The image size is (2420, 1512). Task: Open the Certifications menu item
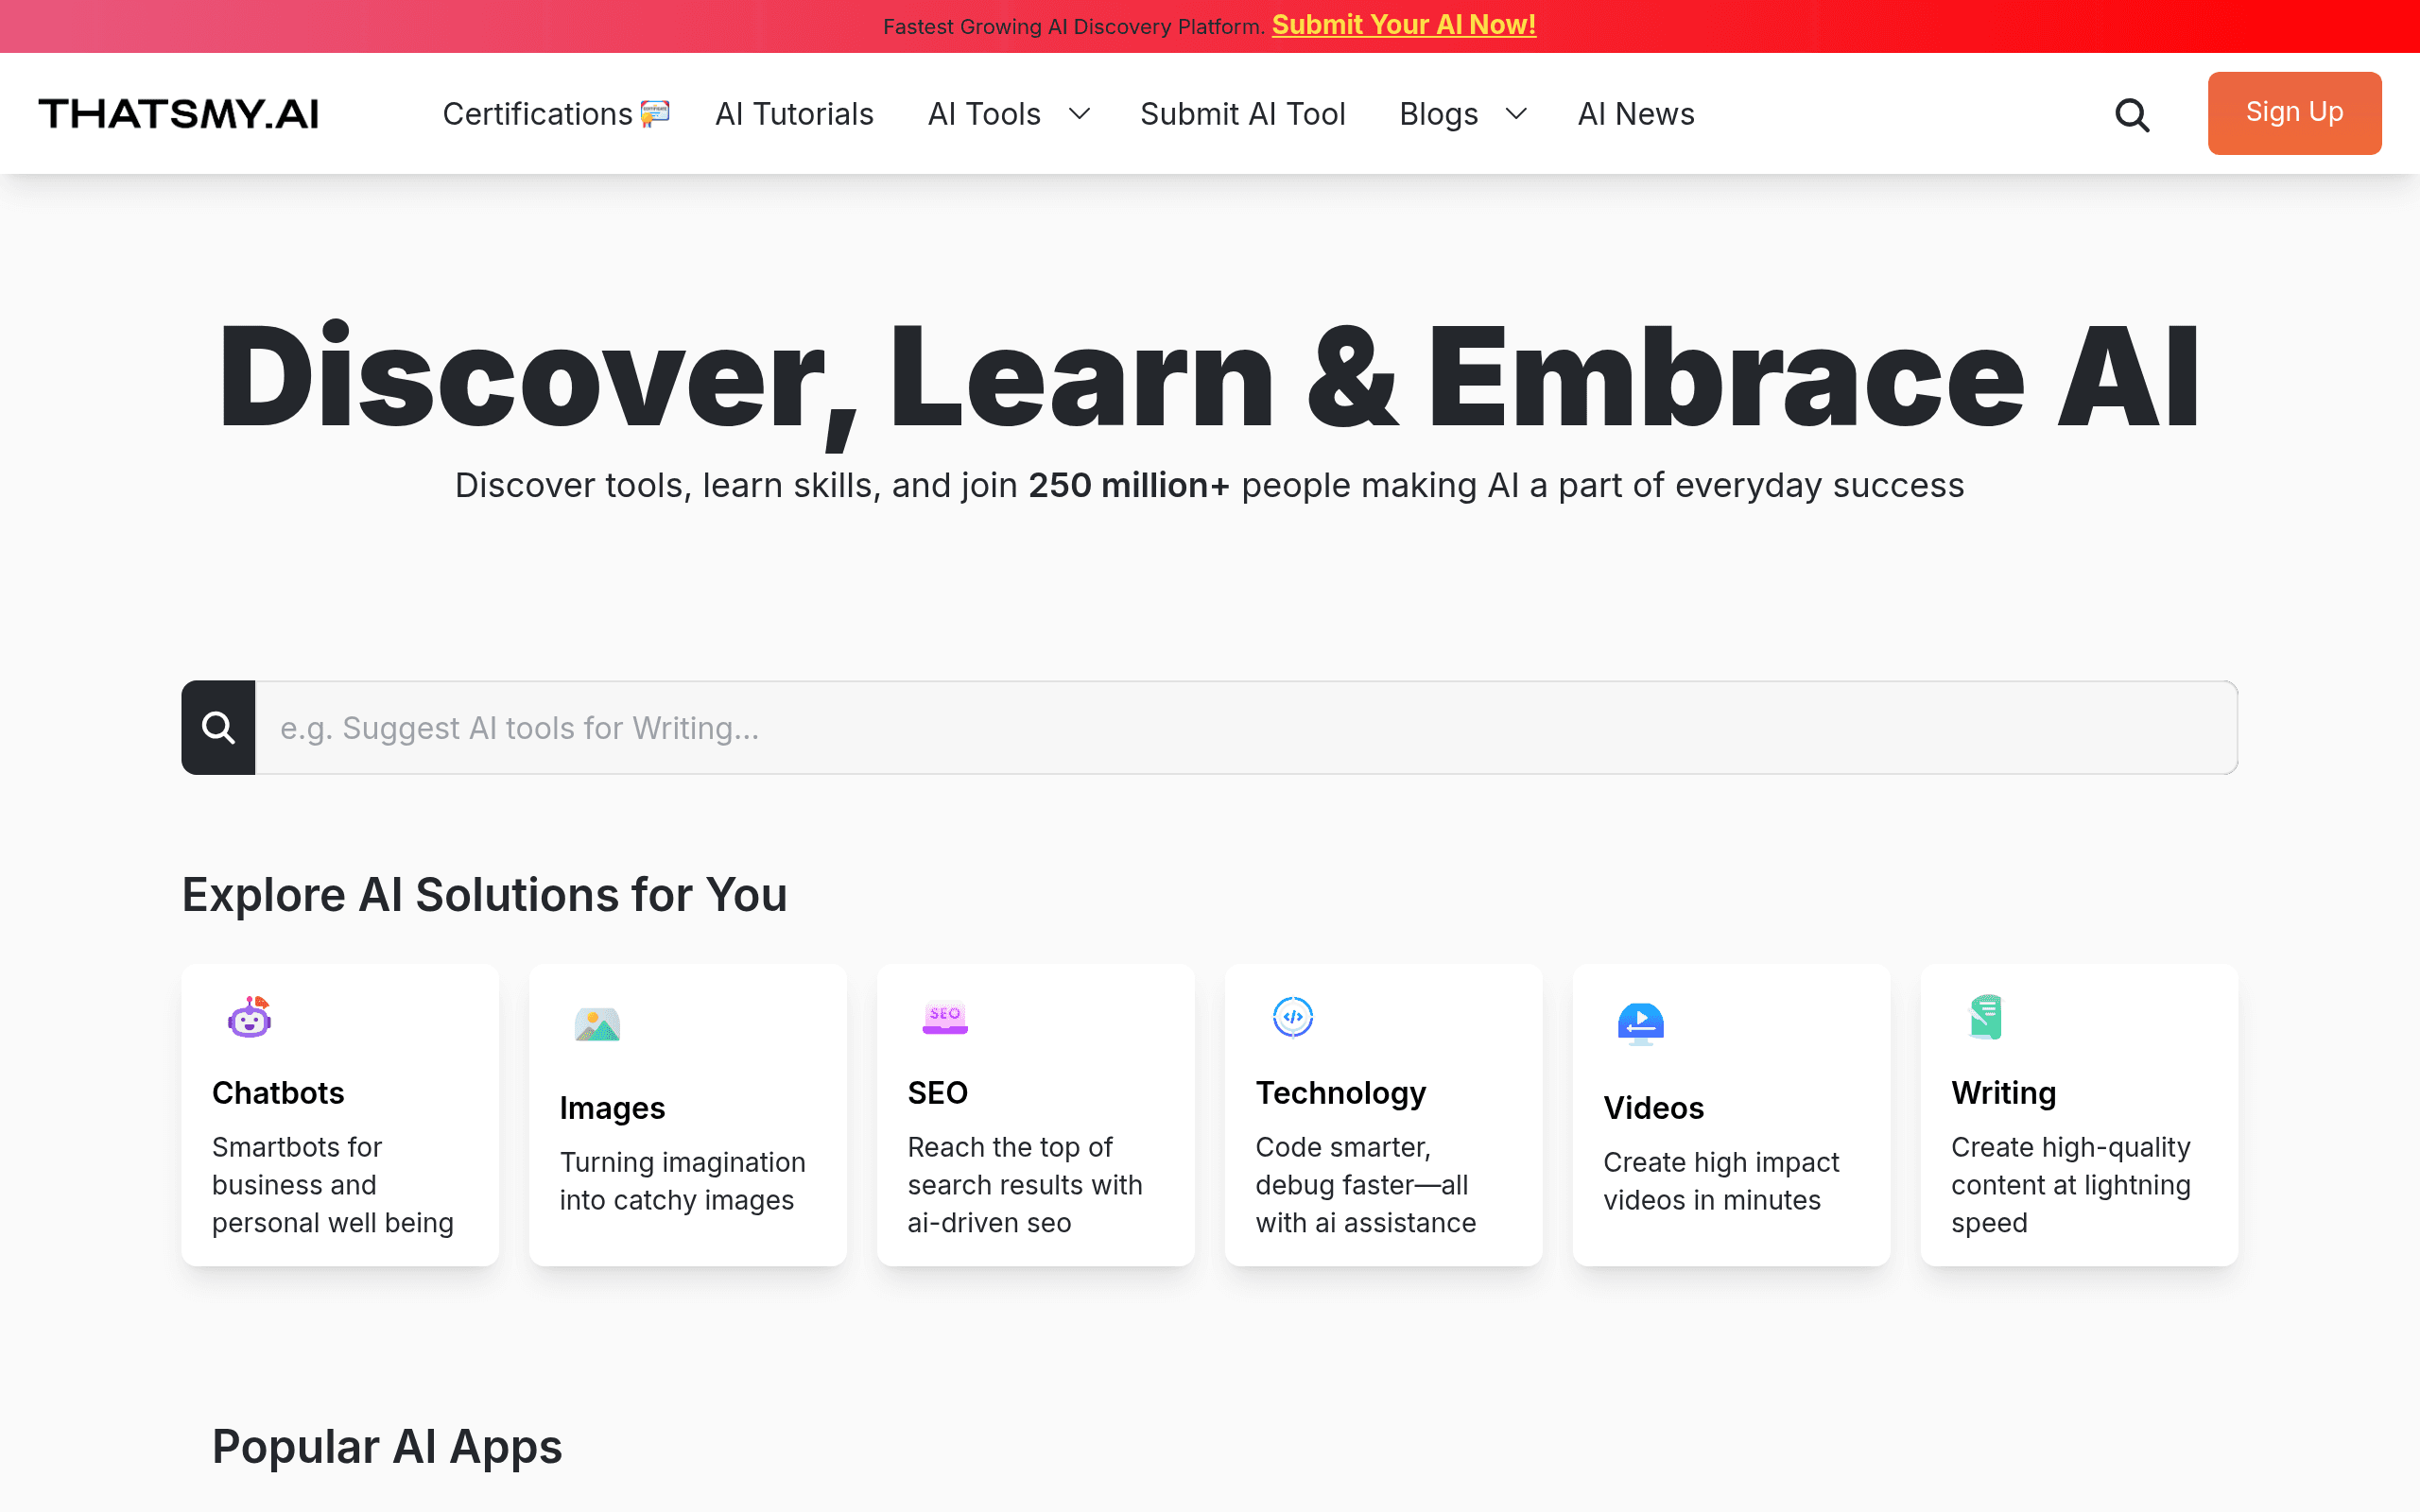pos(537,114)
